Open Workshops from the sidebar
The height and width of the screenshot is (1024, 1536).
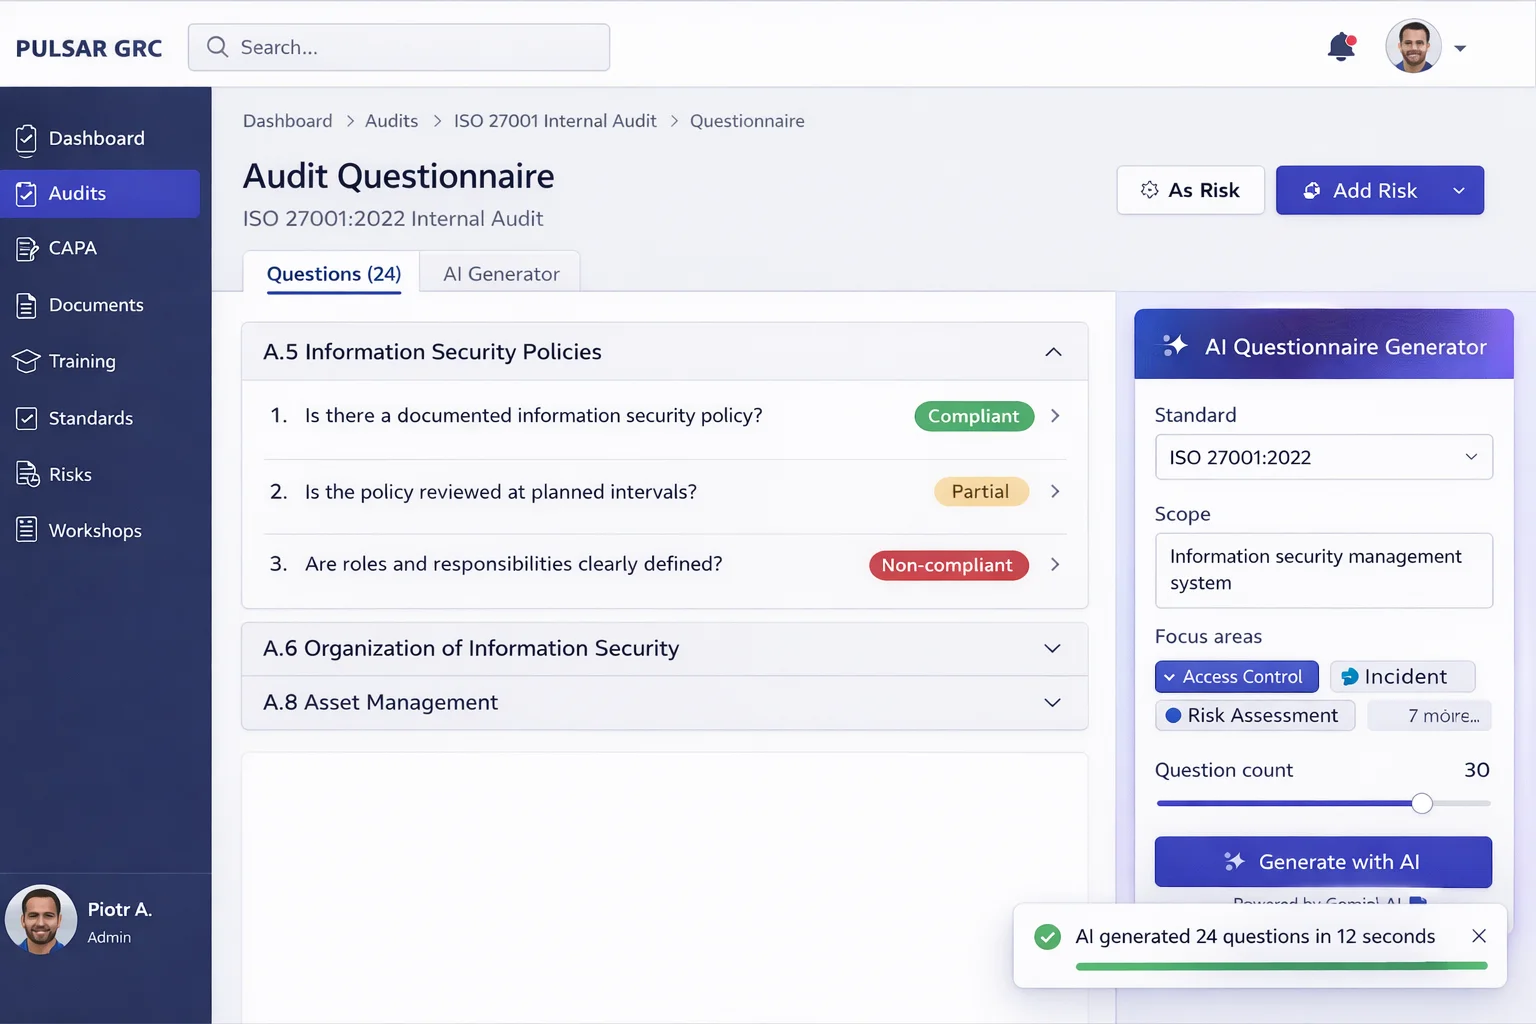pos(95,530)
